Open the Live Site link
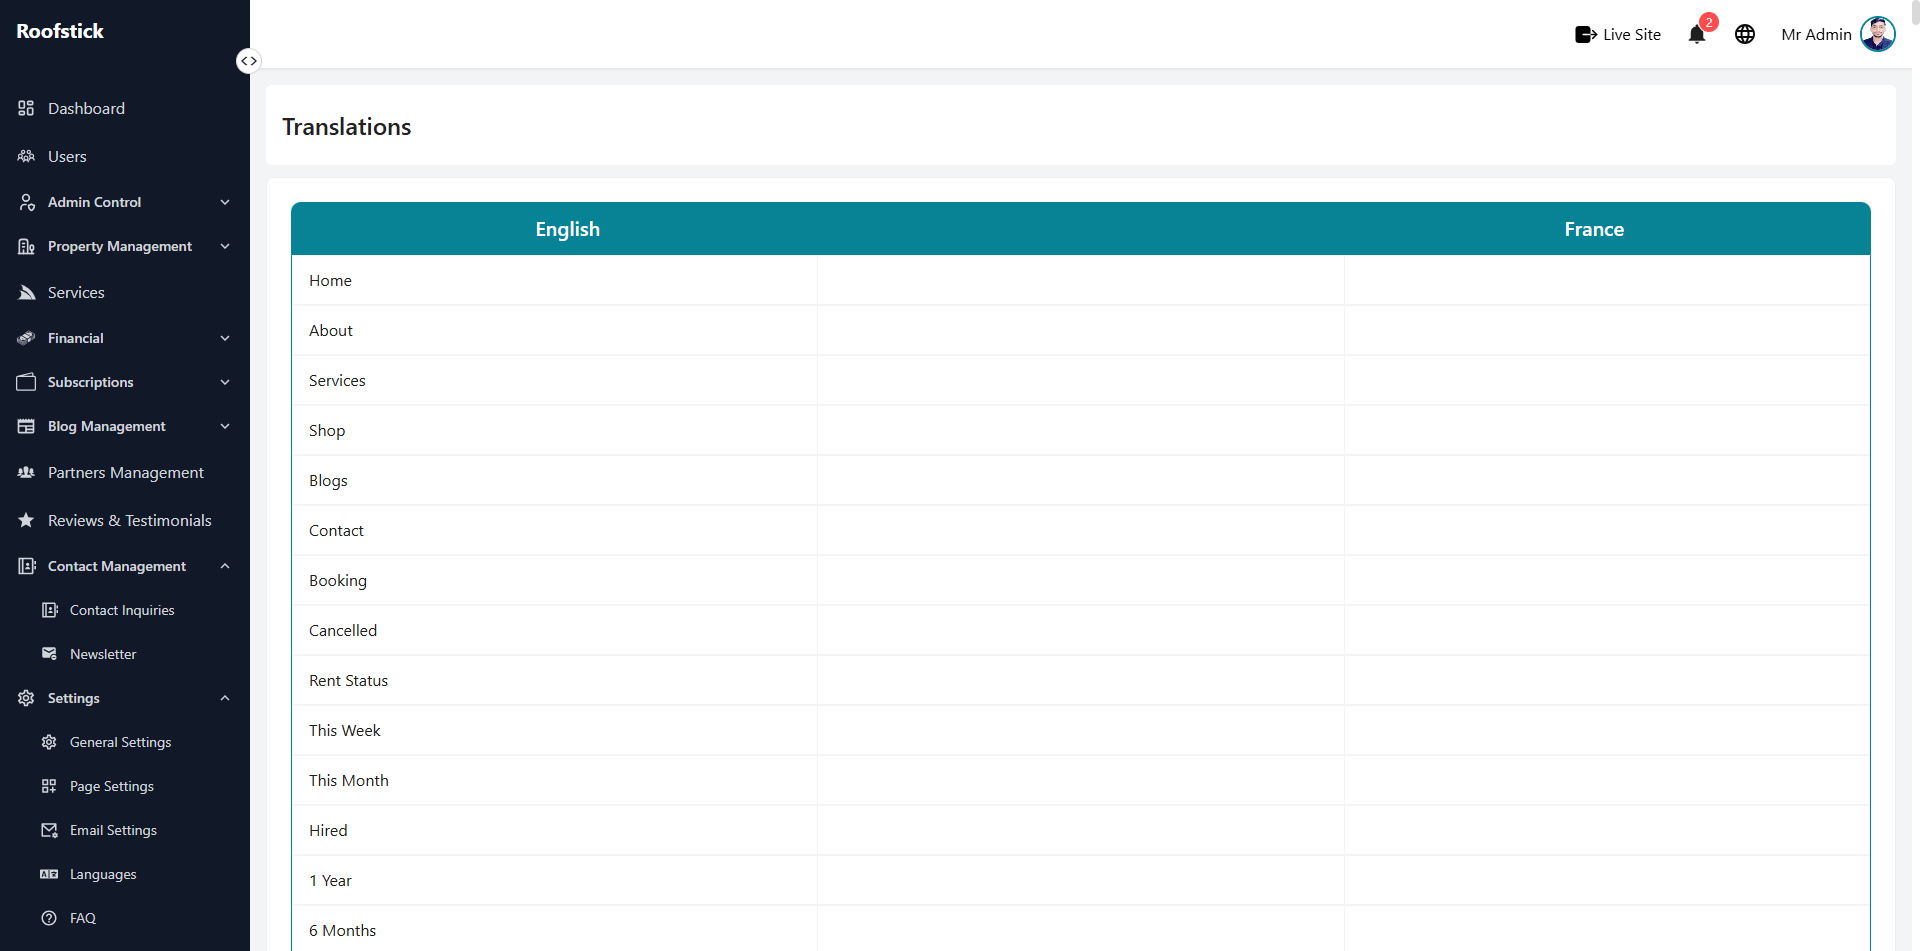The image size is (1920, 951). [x=1617, y=34]
